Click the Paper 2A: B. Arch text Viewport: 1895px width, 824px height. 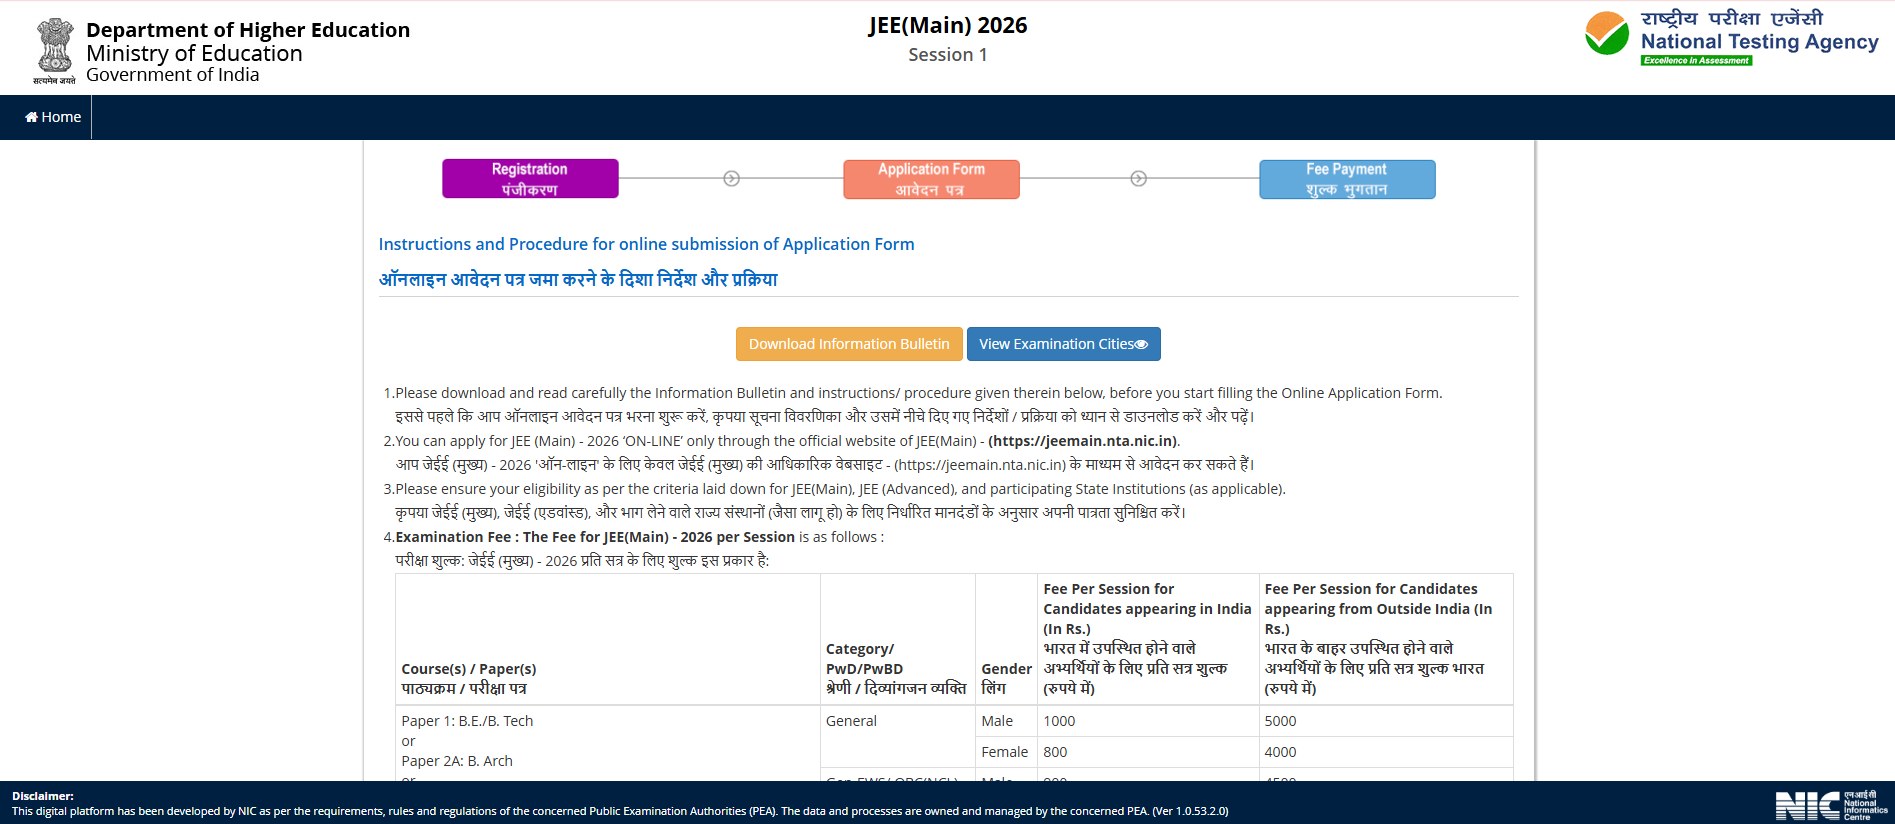point(457,761)
